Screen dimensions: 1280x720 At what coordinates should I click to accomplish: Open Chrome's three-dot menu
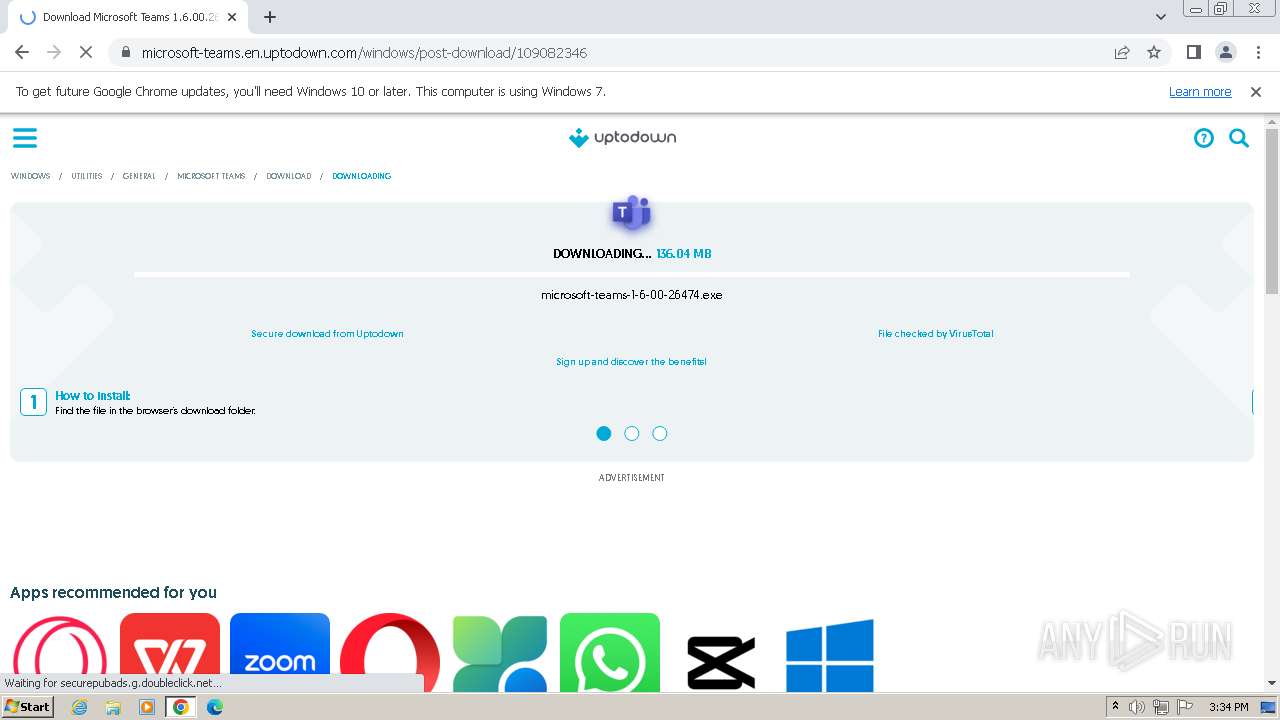coord(1257,52)
